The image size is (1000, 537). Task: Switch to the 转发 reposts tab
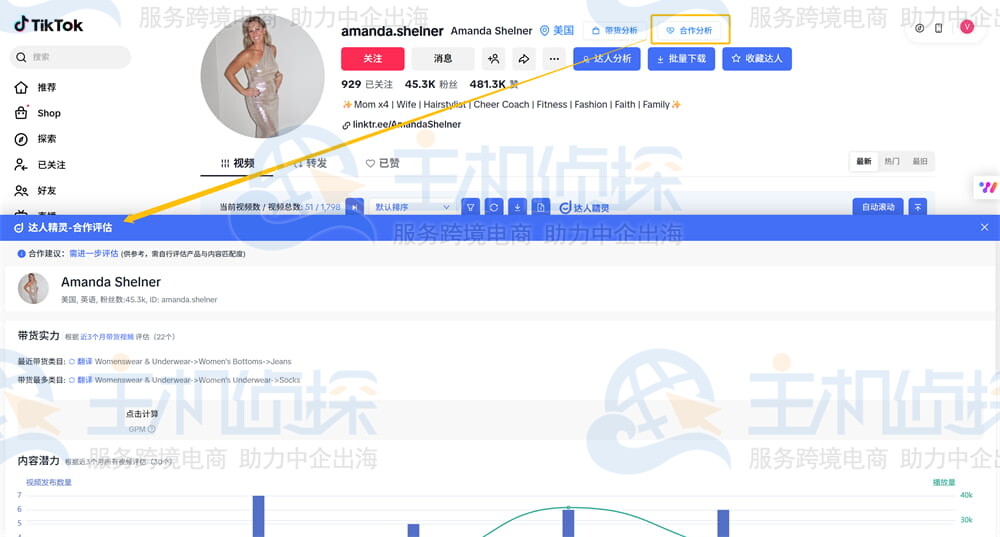click(x=310, y=163)
